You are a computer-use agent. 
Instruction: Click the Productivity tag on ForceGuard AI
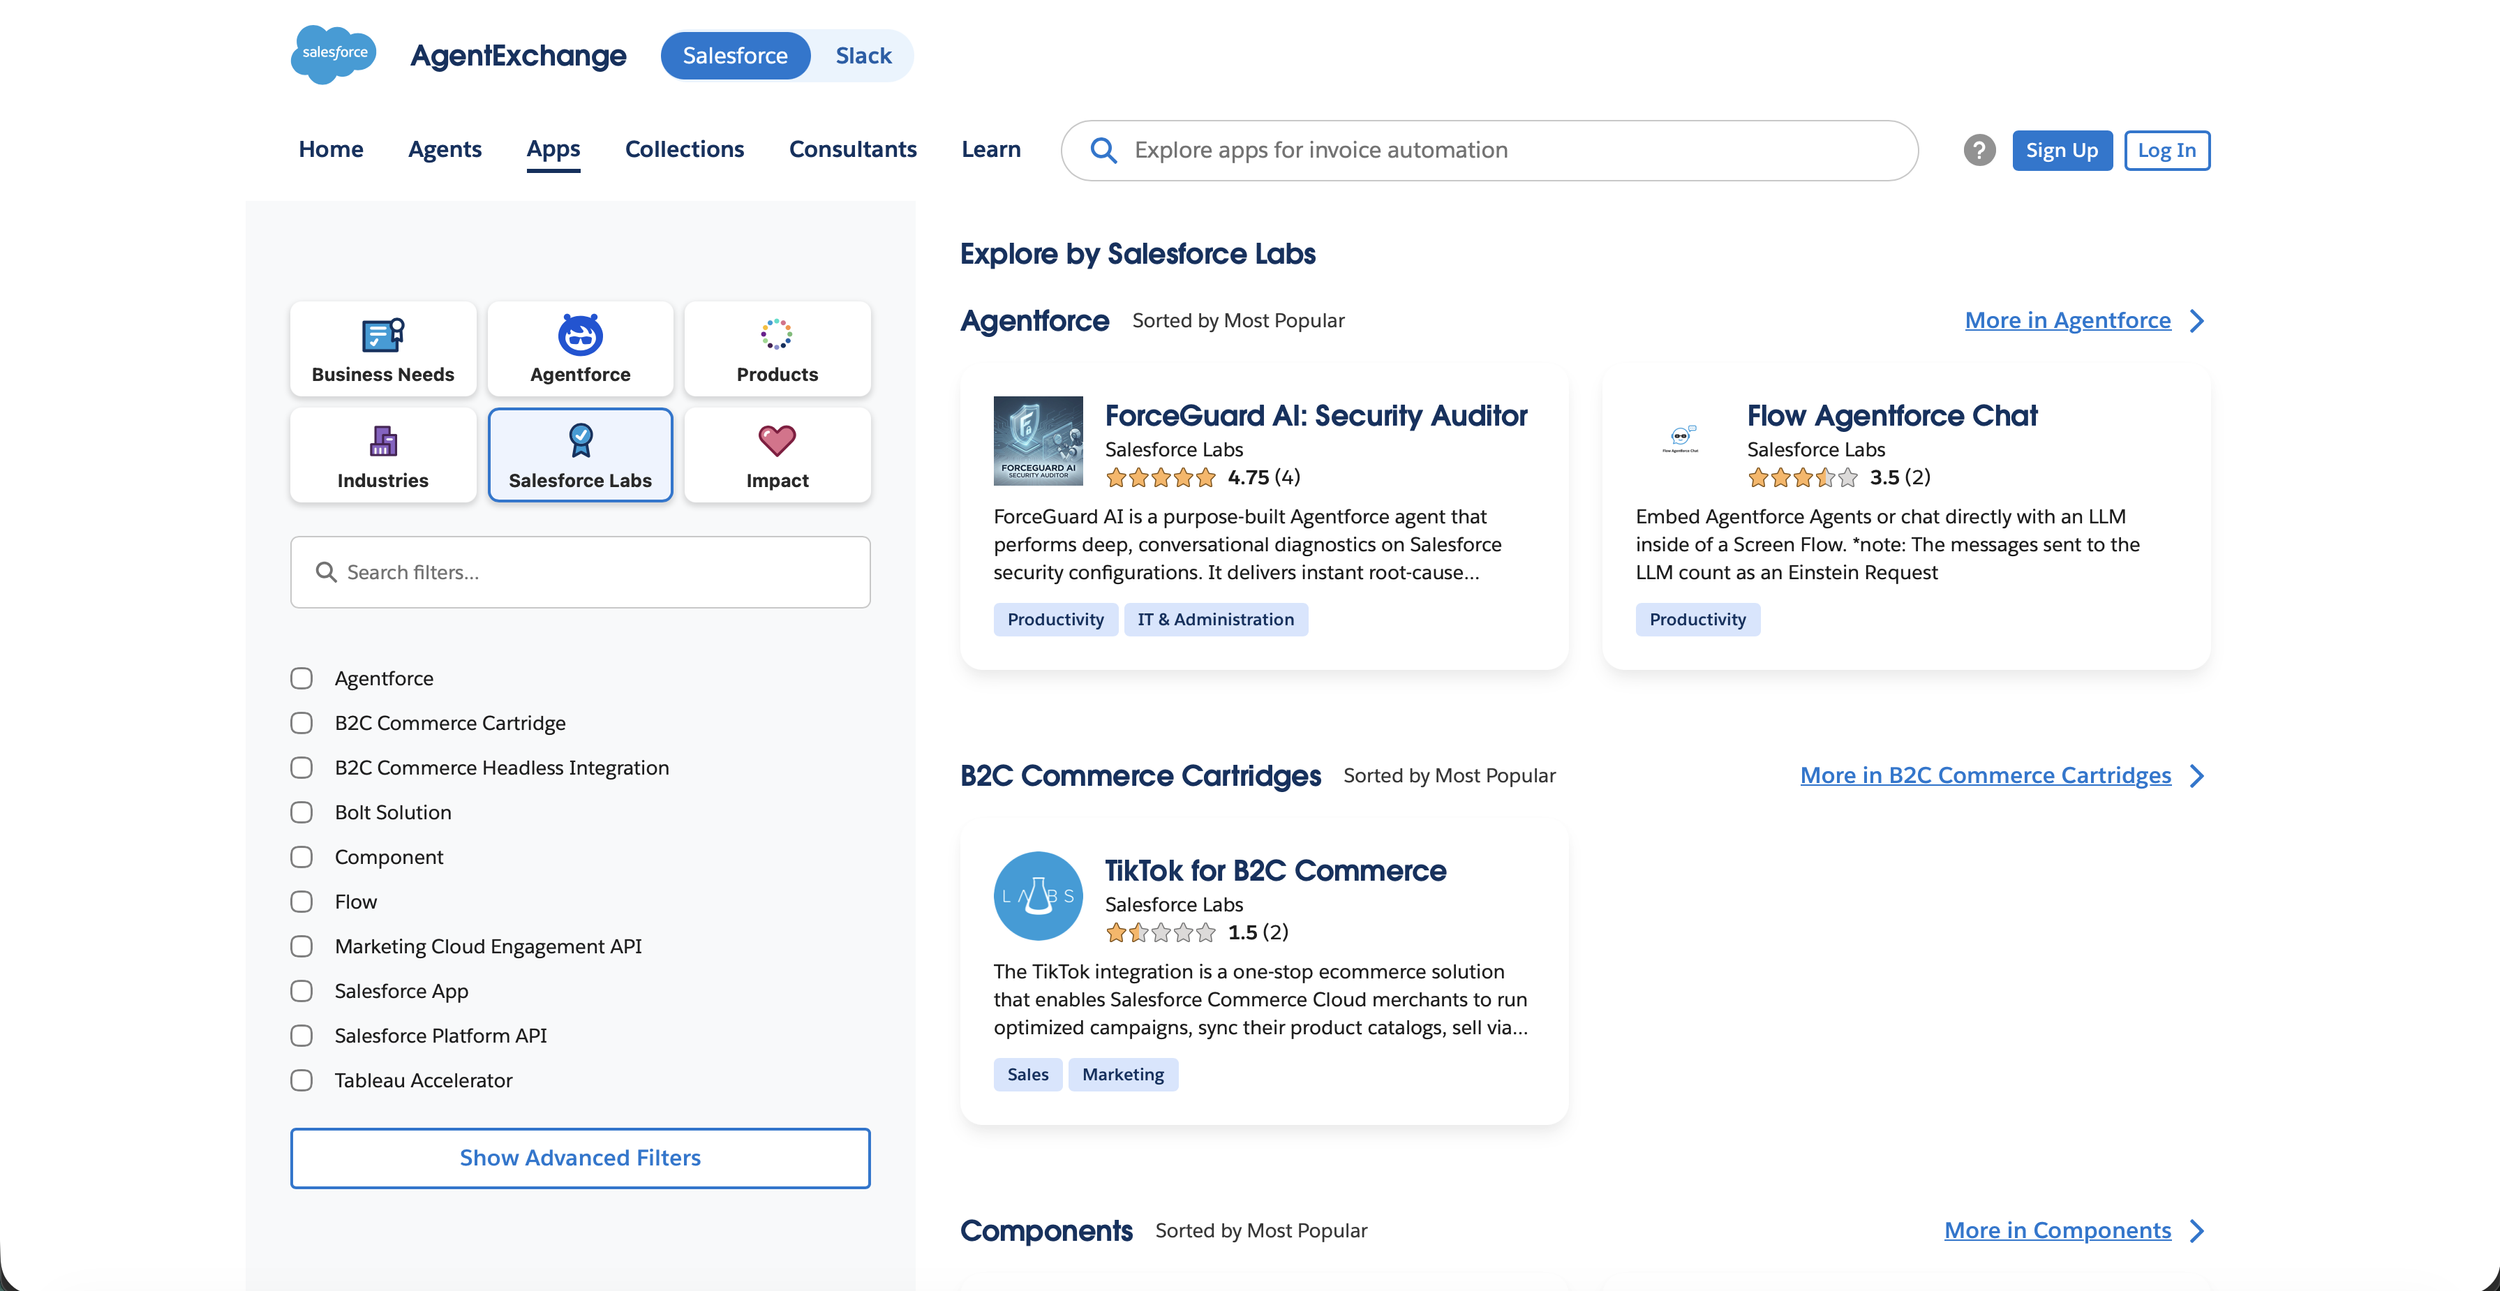coord(1055,620)
